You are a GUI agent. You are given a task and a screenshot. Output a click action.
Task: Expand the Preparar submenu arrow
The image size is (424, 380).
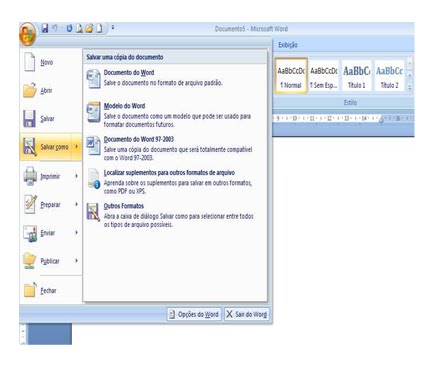pyautogui.click(x=77, y=204)
